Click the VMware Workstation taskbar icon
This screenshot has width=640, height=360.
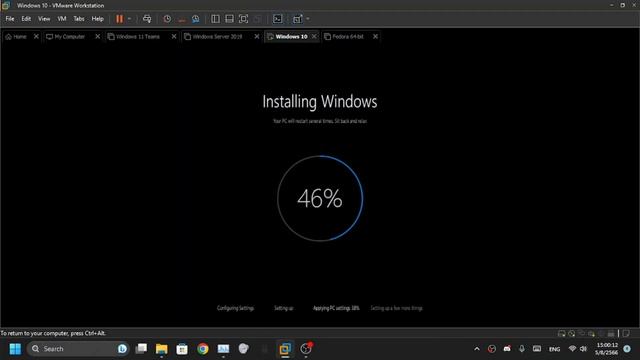pyautogui.click(x=285, y=349)
